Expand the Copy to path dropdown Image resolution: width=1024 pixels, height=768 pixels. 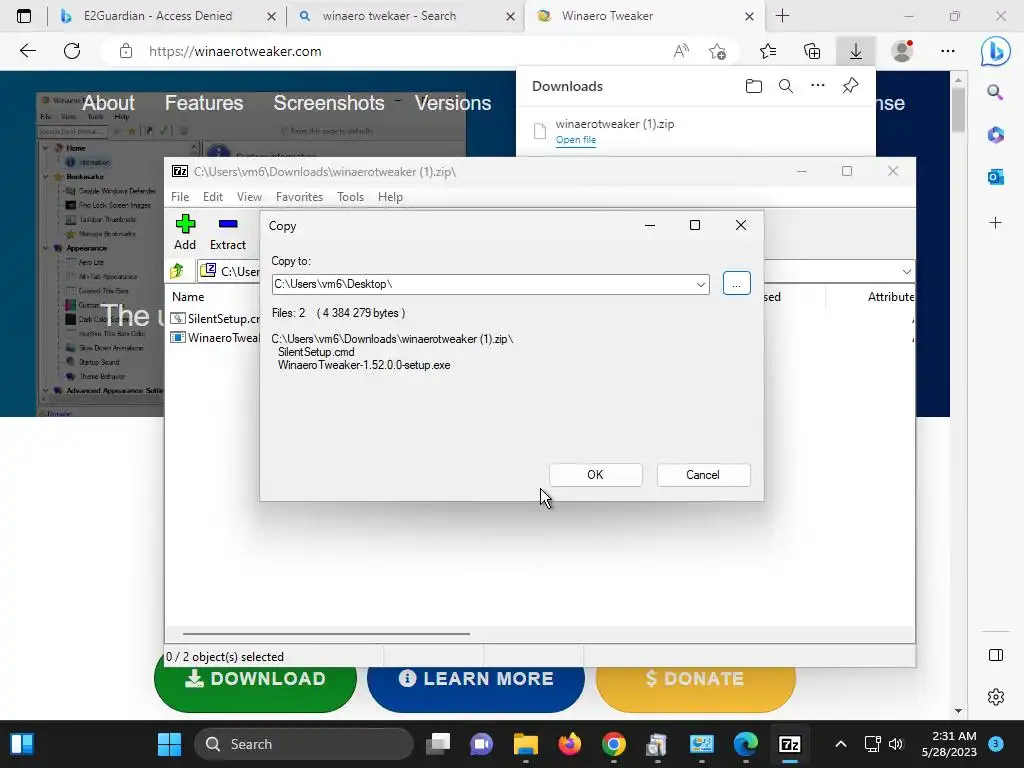(701, 284)
